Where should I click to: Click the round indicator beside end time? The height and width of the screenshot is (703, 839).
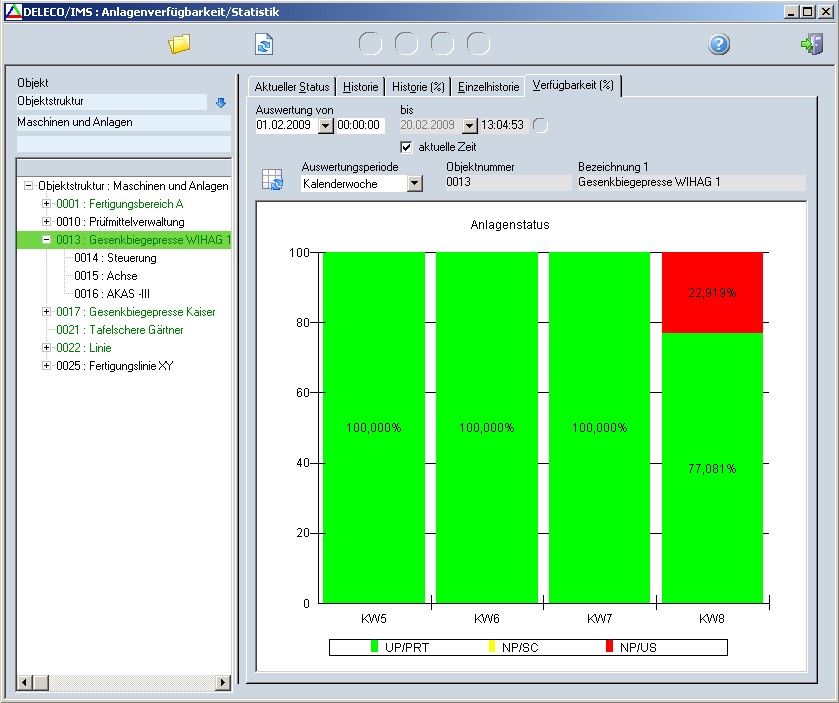(540, 125)
